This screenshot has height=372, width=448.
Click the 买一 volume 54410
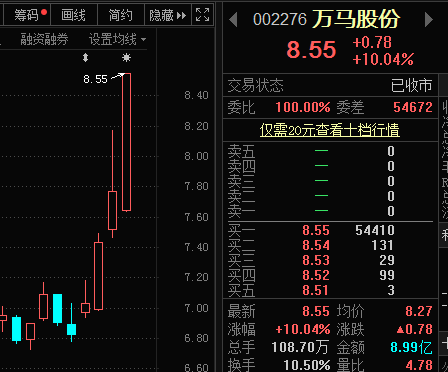375,230
